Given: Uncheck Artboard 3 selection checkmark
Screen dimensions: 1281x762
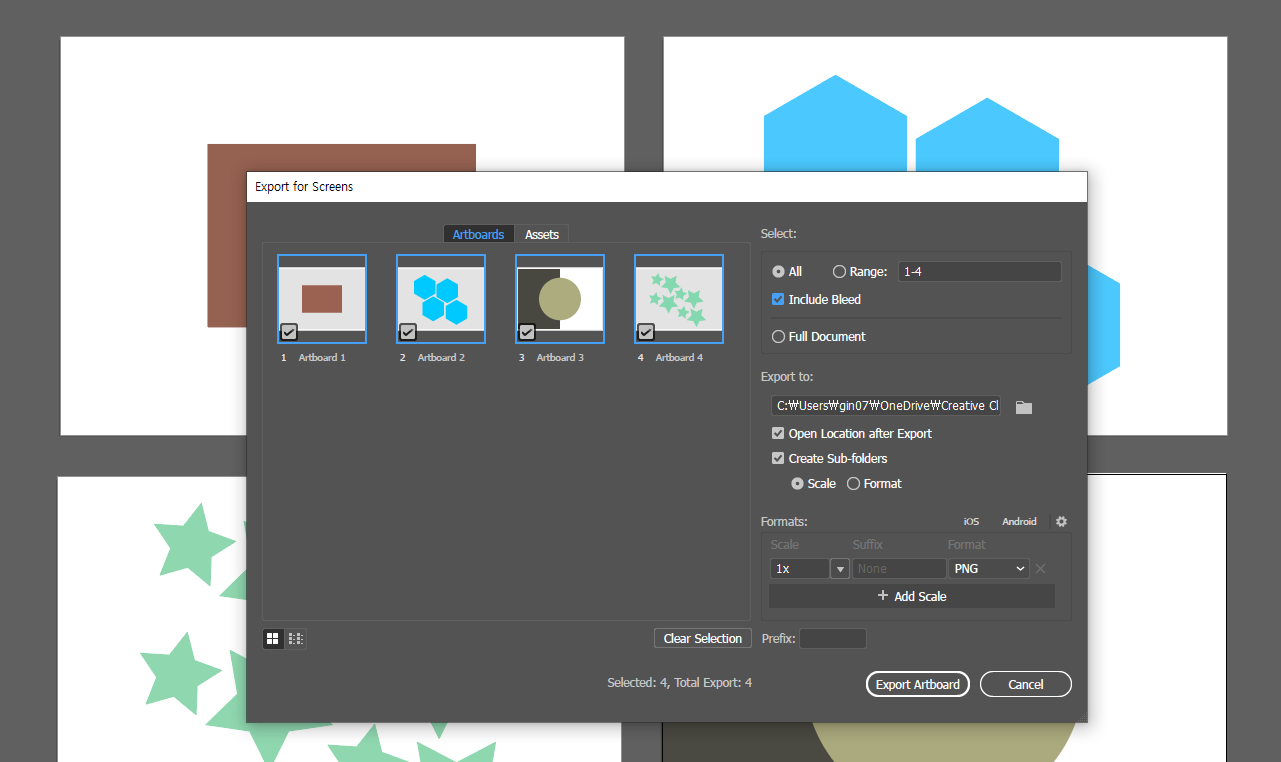Looking at the screenshot, I should 526,332.
